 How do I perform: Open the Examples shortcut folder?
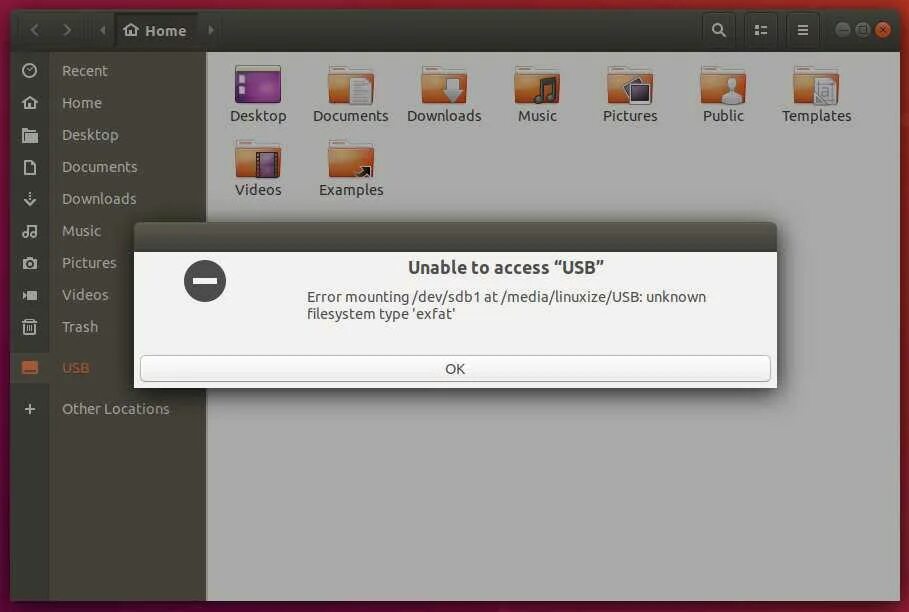351,159
